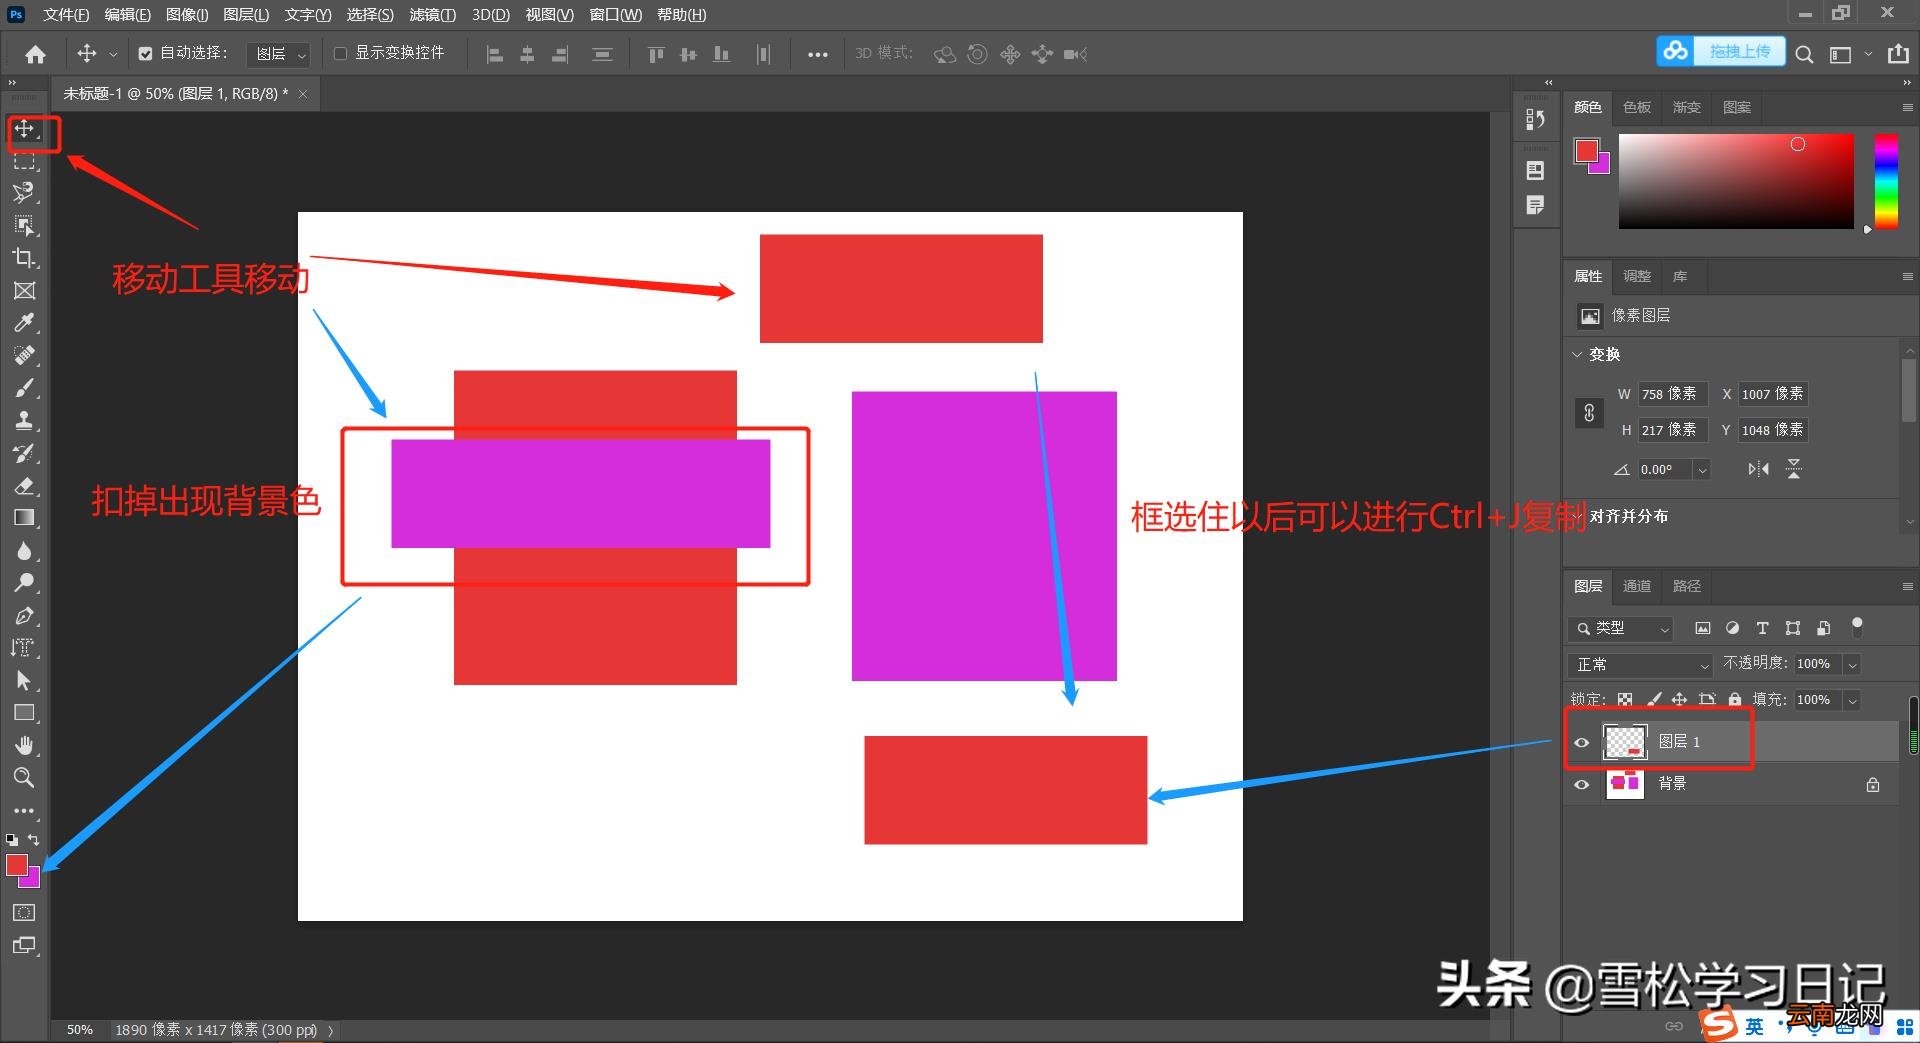Choose the Lasso tool
Viewport: 1920px width, 1043px height.
(24, 192)
